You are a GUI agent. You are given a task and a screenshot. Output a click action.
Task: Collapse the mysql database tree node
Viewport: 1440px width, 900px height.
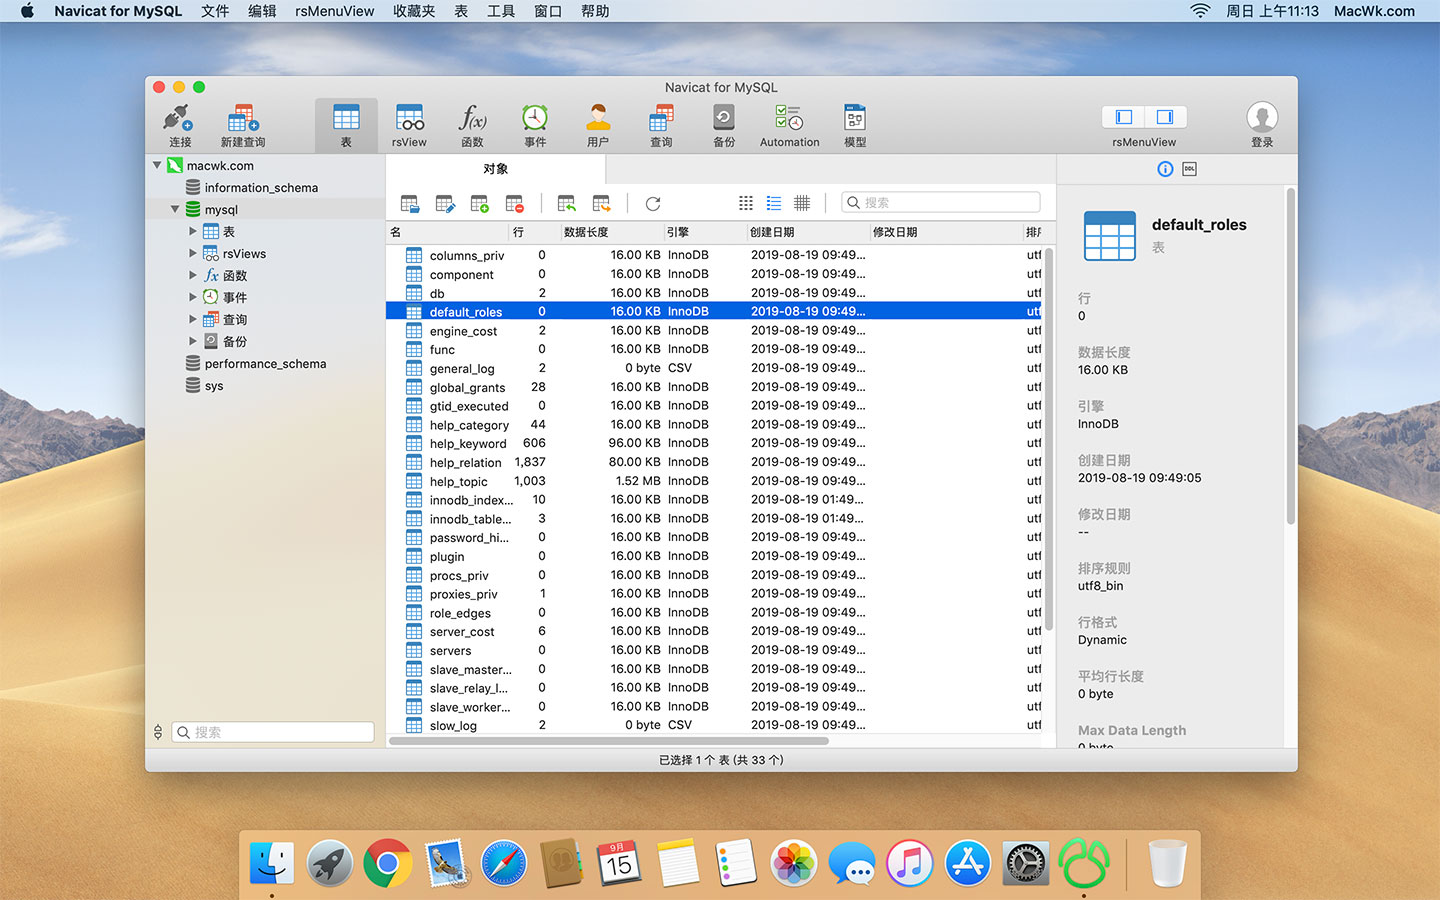point(175,209)
